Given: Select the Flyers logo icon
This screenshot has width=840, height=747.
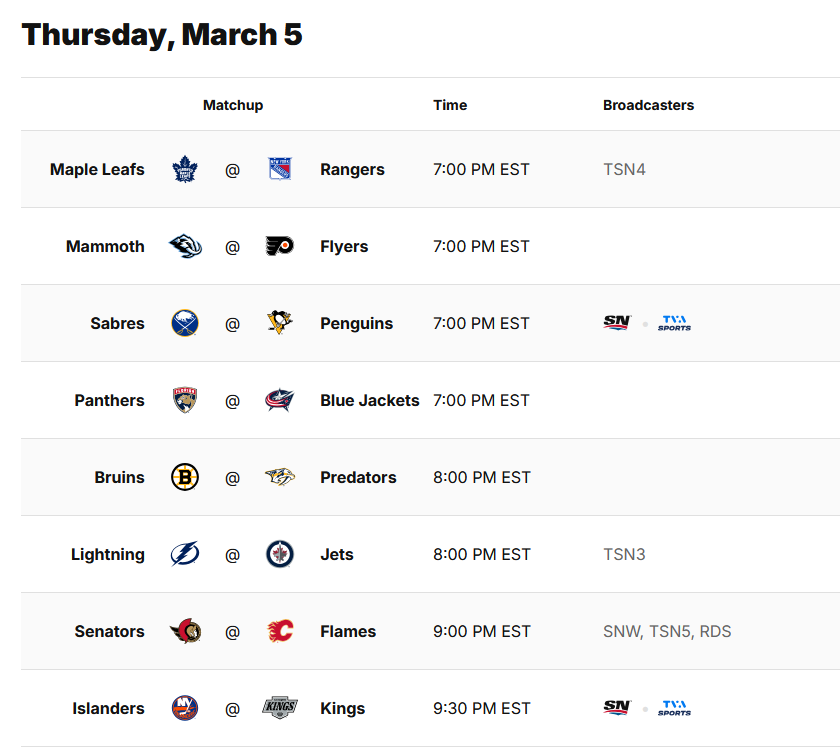Looking at the screenshot, I should (x=280, y=247).
